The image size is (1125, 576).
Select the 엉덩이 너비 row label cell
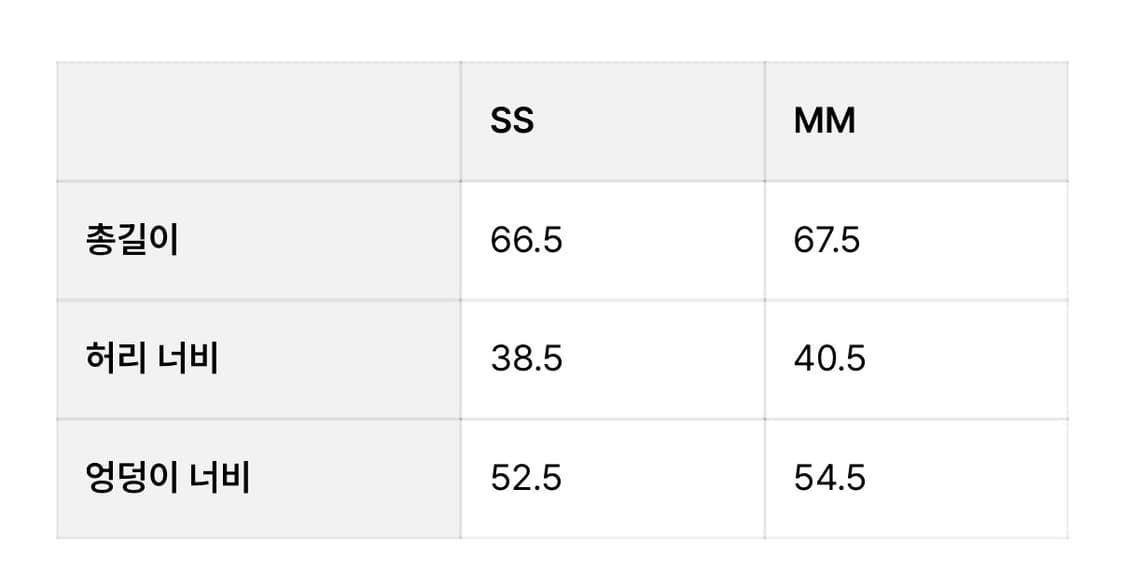[167, 478]
